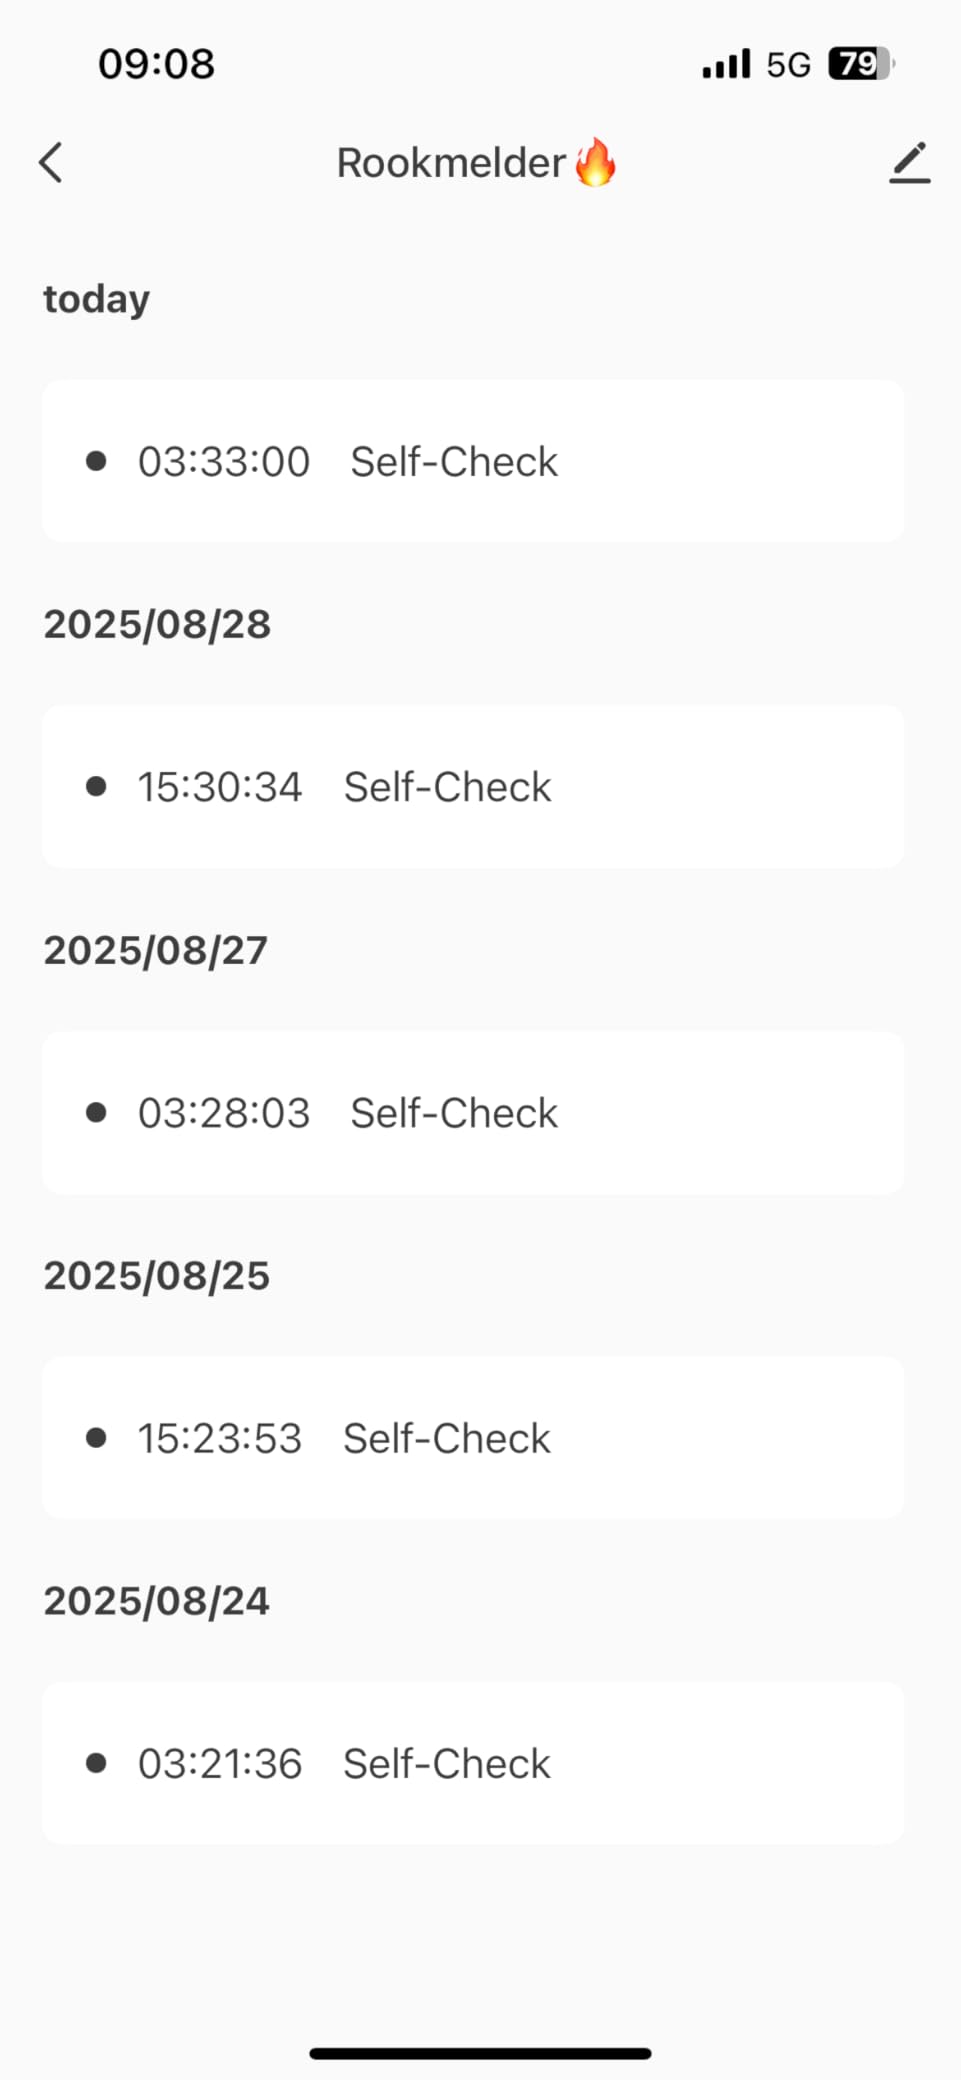This screenshot has width=961, height=2080.
Task: Tap the 'today' section header
Action: point(97,299)
